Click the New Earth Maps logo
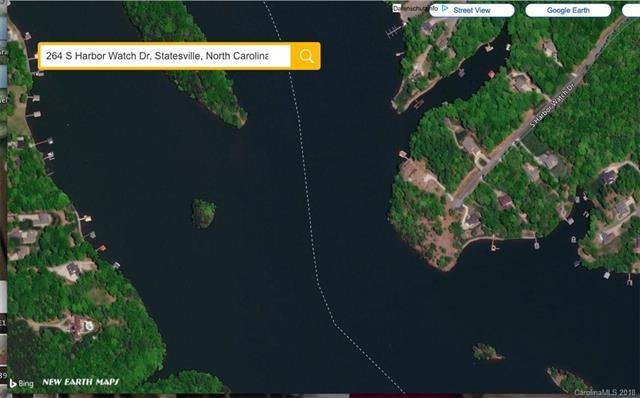This screenshot has height=398, width=640. coord(80,382)
